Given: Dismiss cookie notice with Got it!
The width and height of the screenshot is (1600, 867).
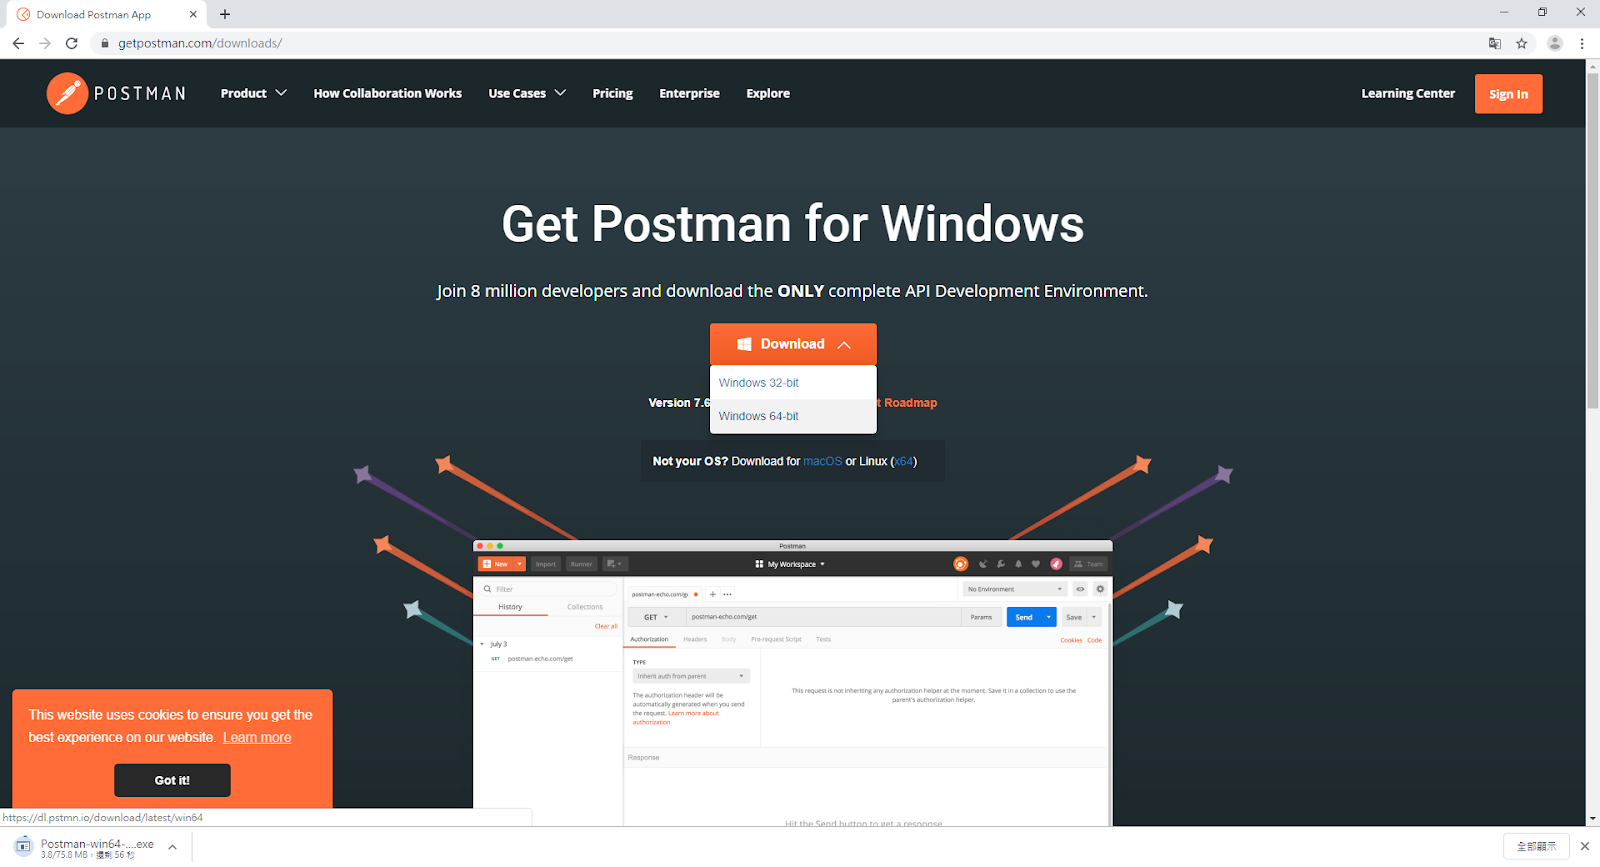Looking at the screenshot, I should pyautogui.click(x=172, y=780).
